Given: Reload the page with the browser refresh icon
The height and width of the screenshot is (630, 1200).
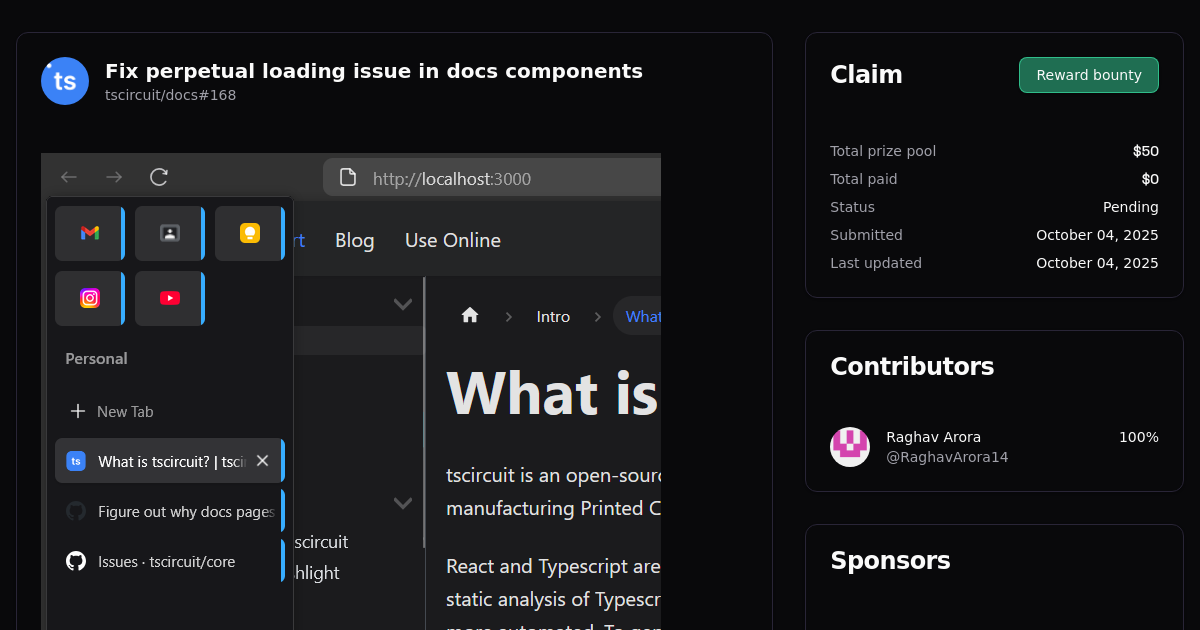Looking at the screenshot, I should (x=158, y=177).
